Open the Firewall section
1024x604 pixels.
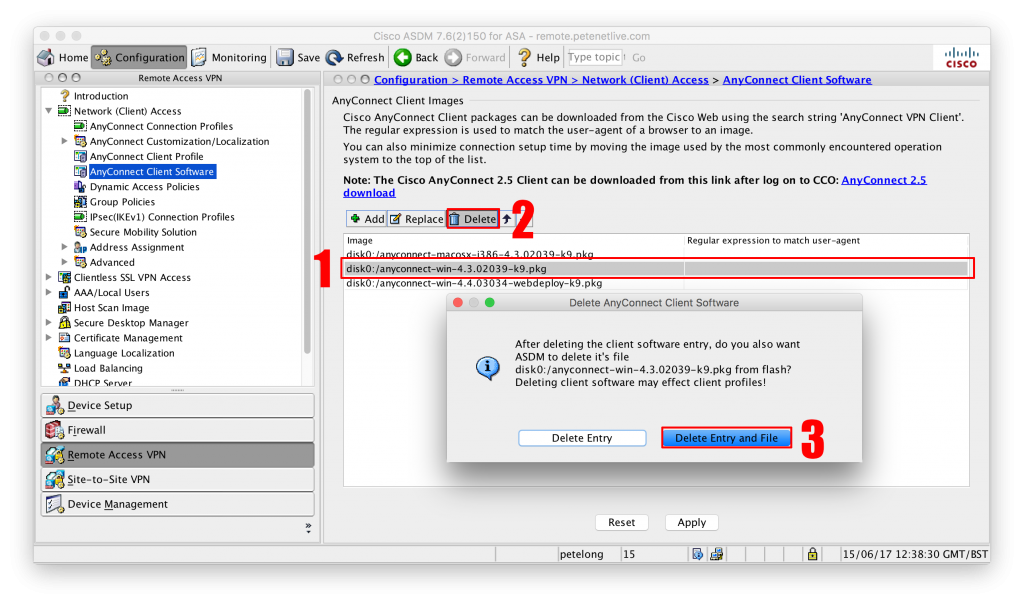178,430
